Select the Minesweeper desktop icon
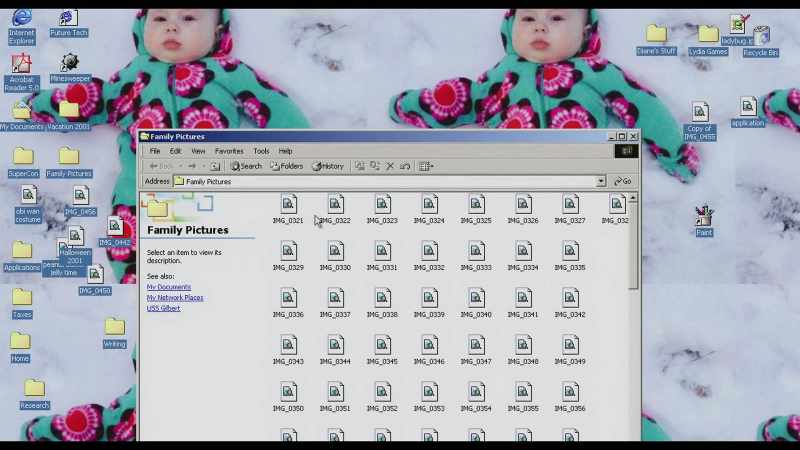 click(x=70, y=68)
